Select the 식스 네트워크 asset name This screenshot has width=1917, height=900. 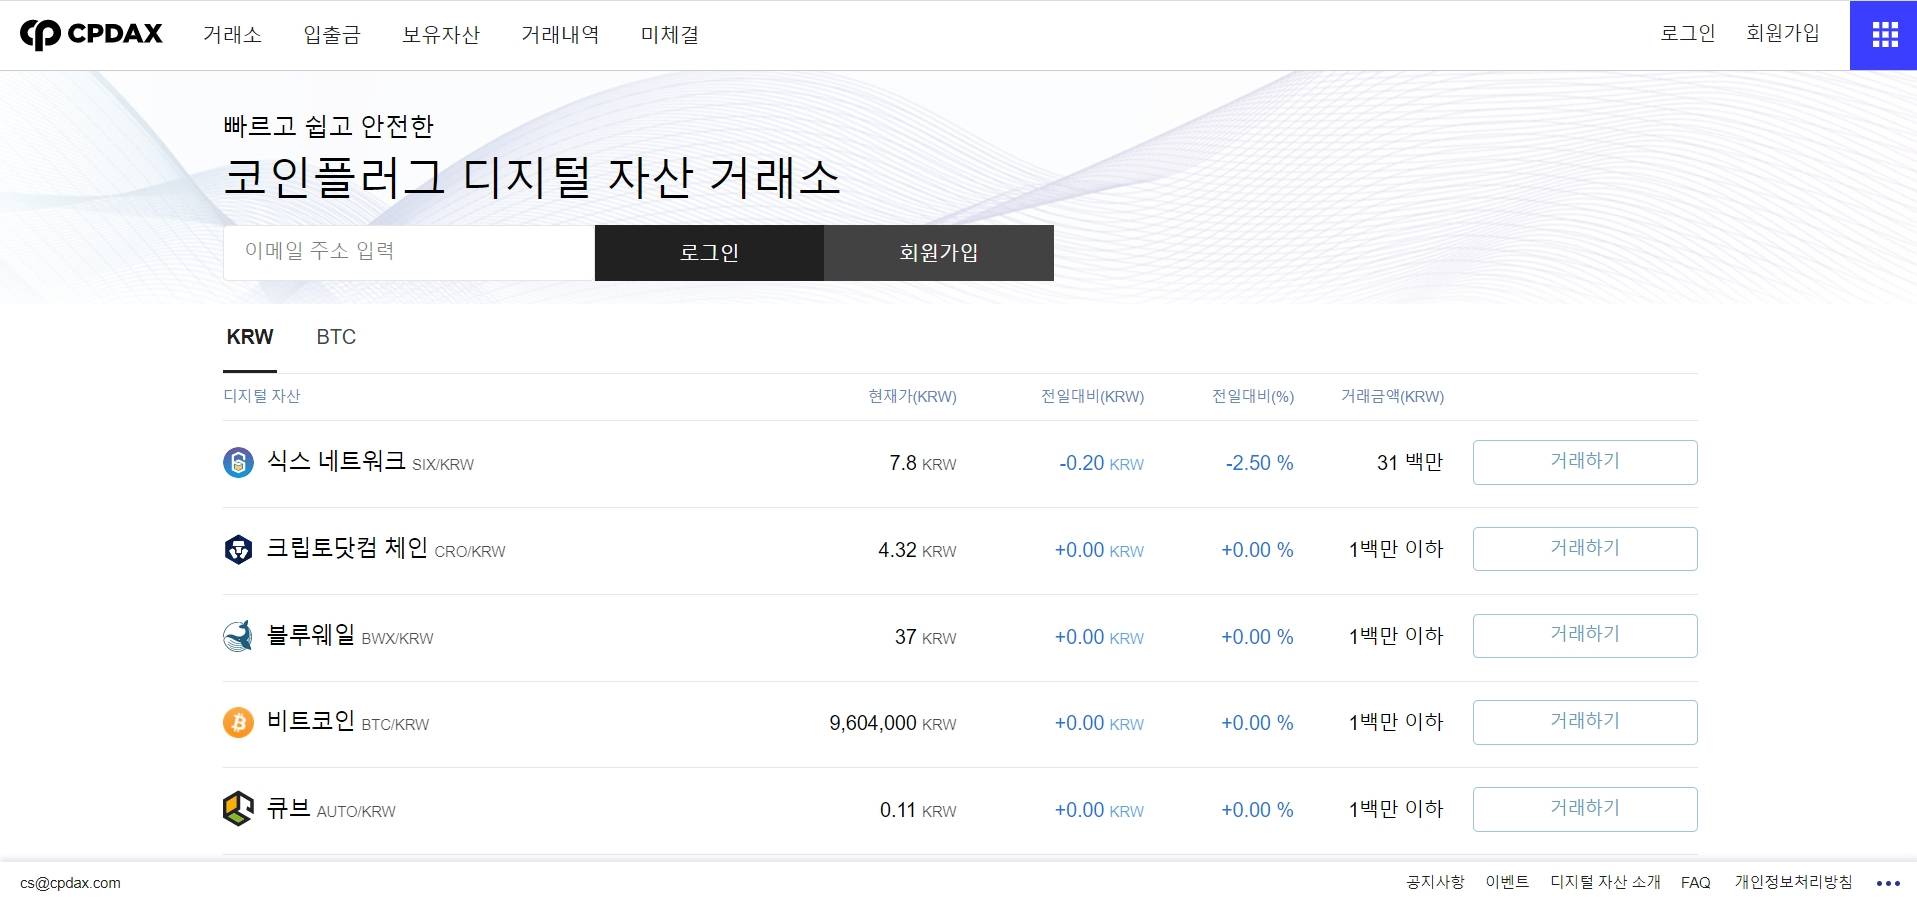(336, 461)
